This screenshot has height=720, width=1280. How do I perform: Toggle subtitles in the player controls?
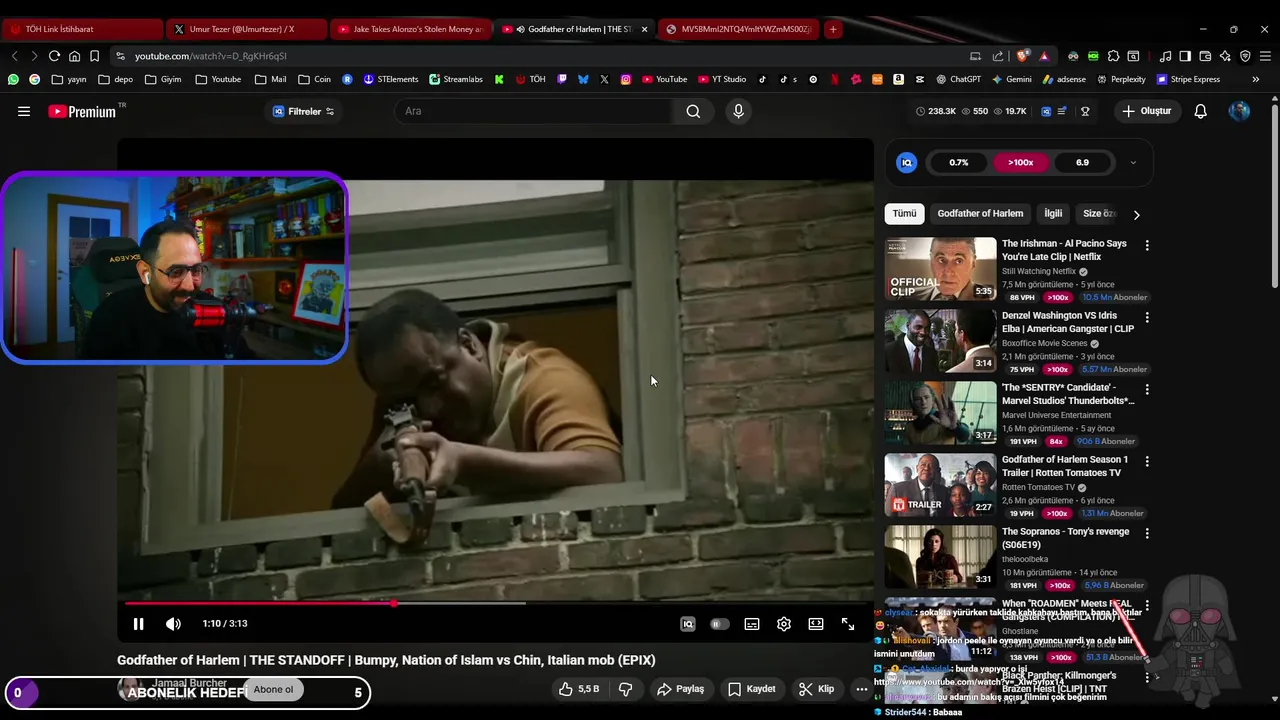point(752,624)
